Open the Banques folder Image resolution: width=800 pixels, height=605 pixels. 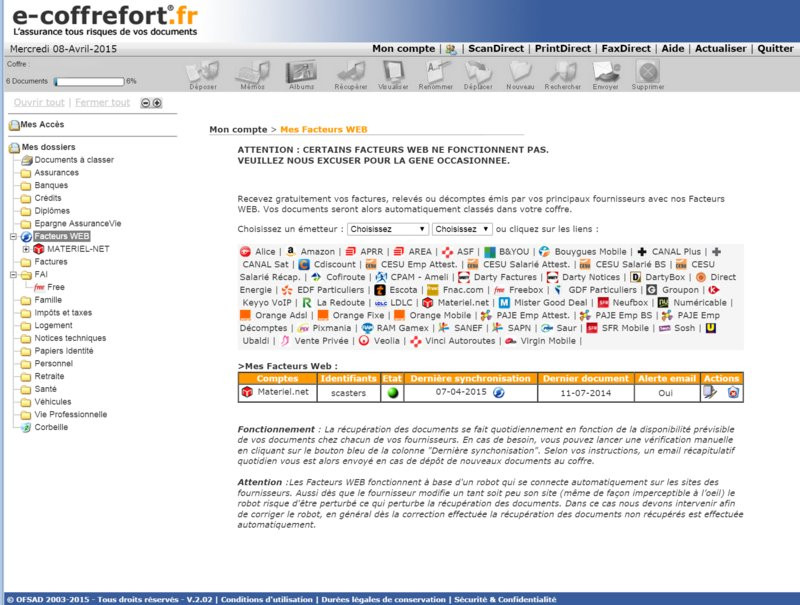pos(51,185)
